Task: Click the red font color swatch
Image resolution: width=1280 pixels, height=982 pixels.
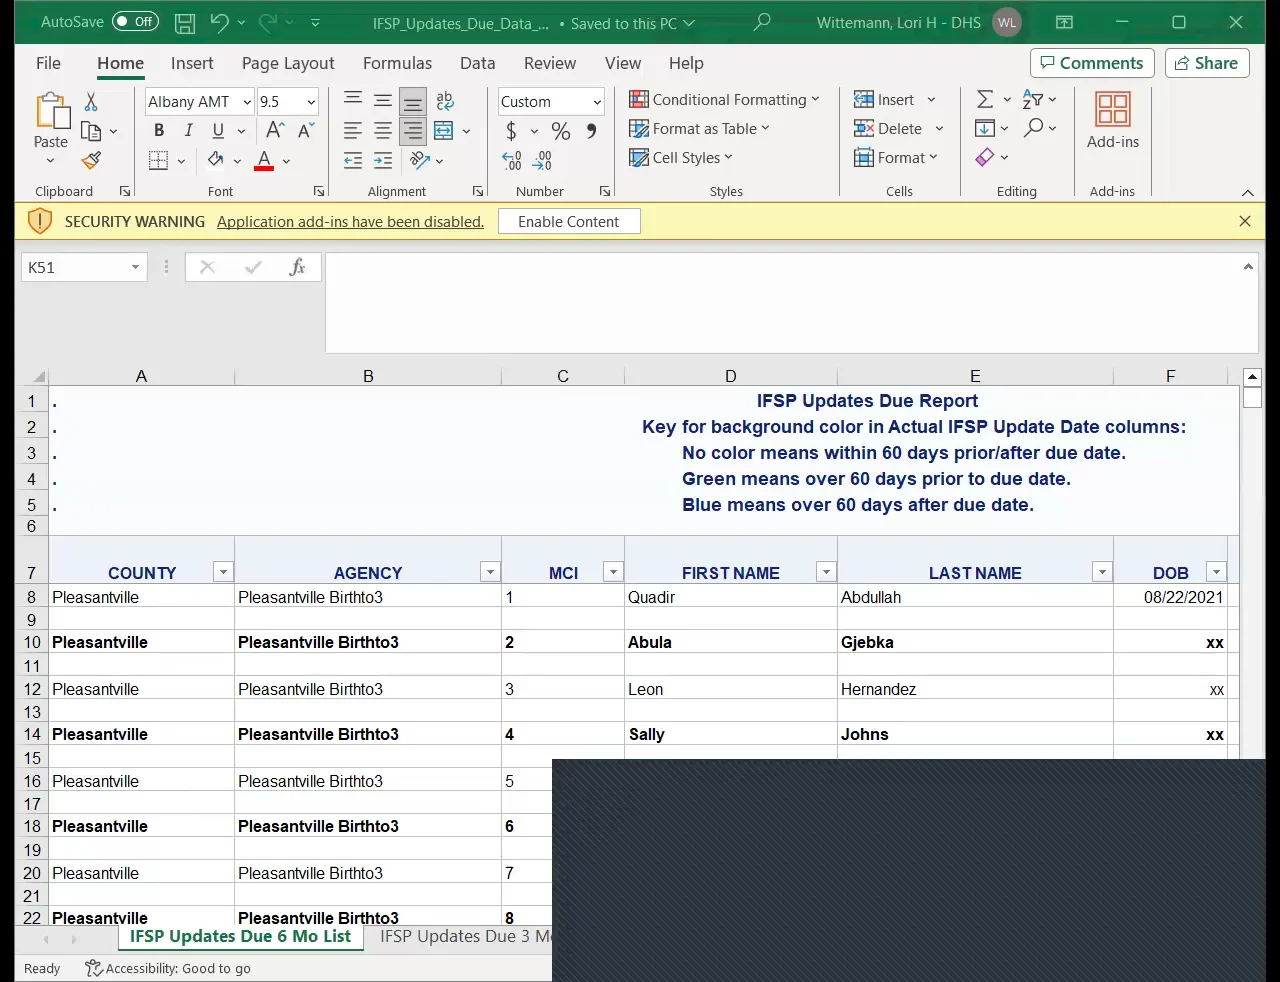Action: click(x=264, y=160)
